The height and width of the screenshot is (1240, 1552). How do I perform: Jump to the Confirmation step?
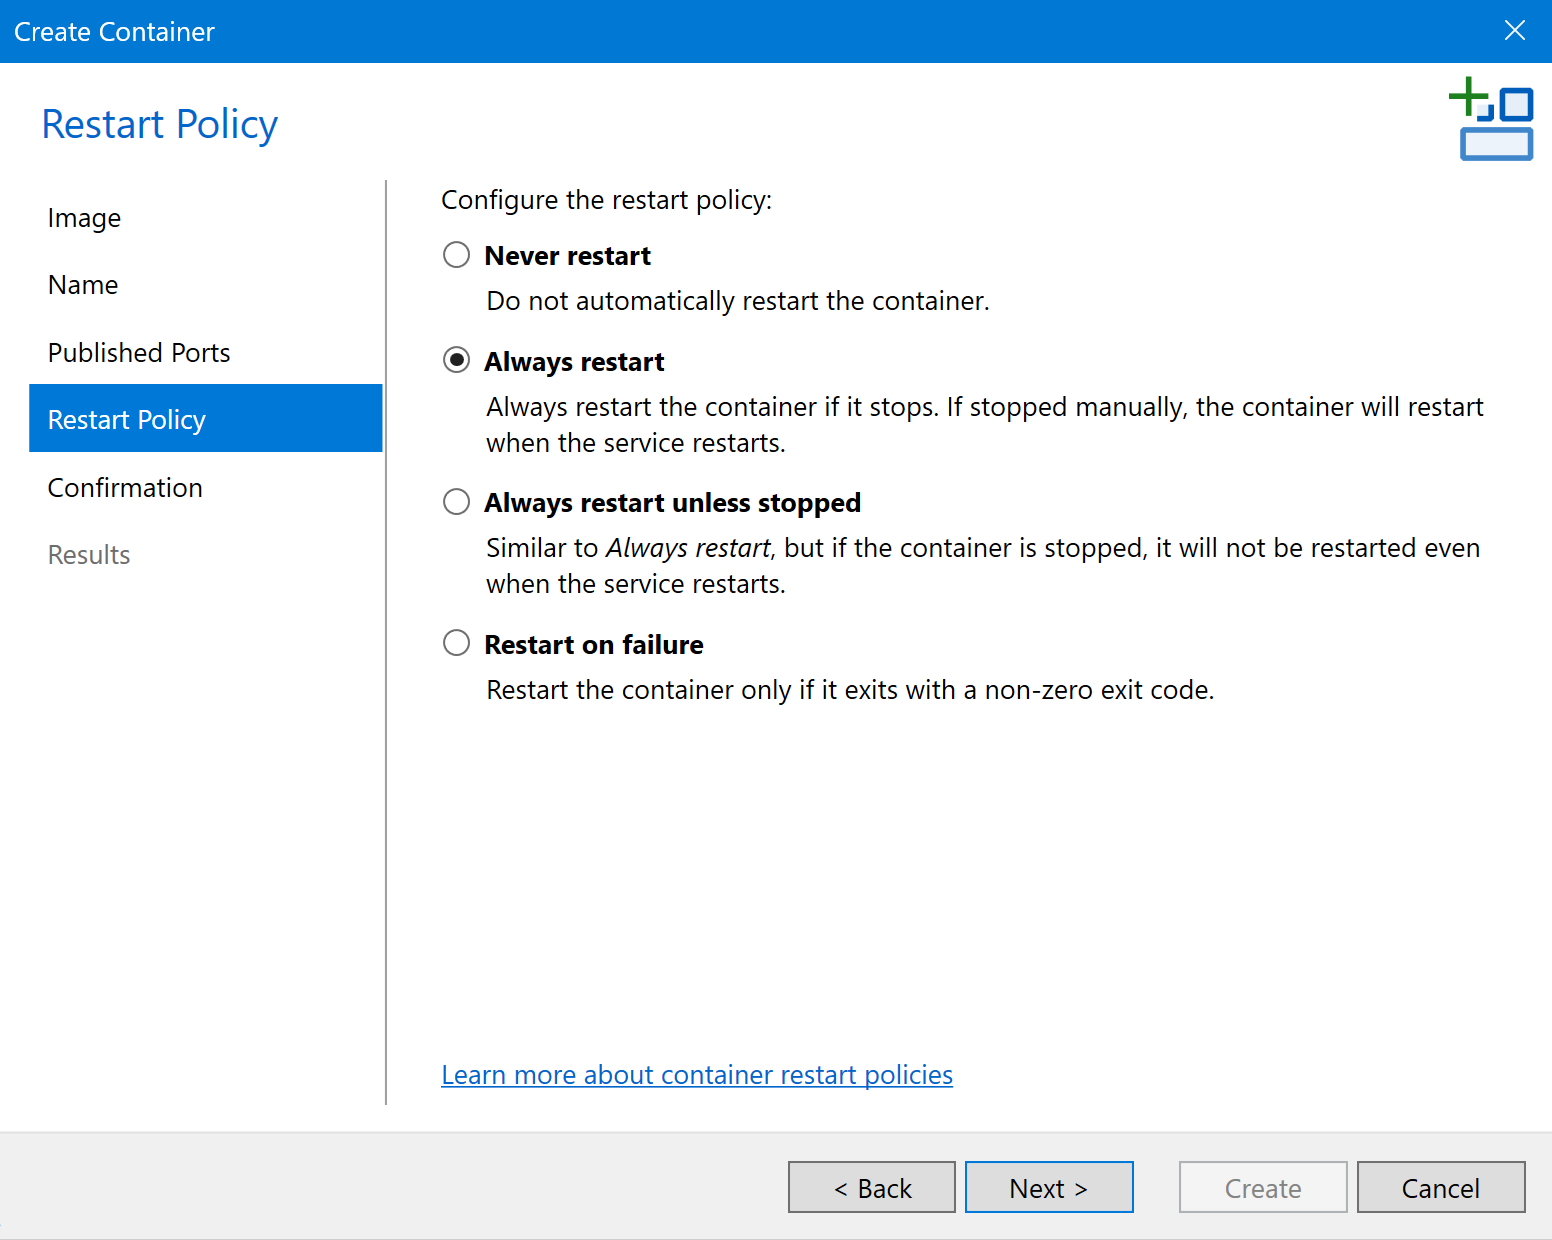tap(125, 488)
